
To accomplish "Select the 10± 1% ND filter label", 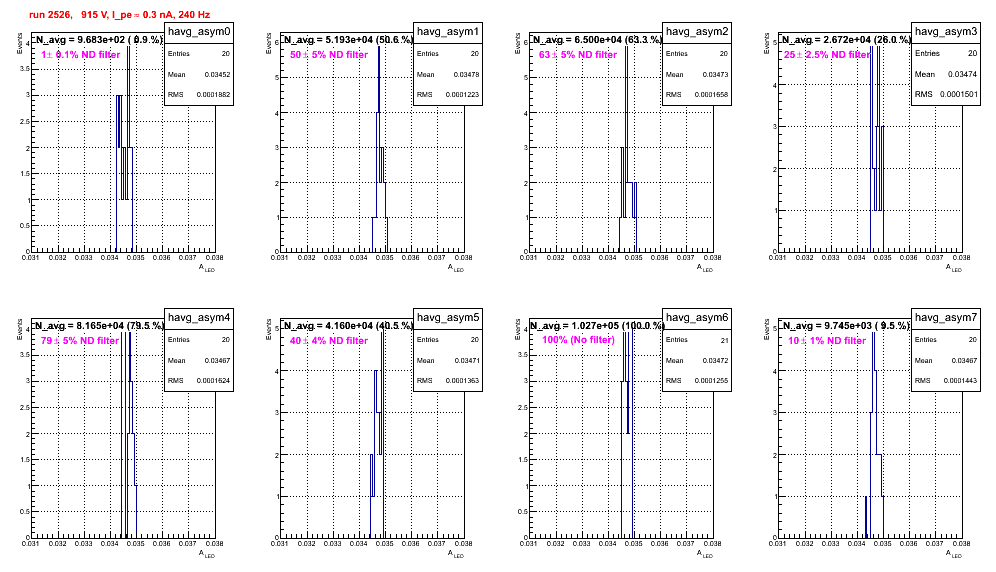I will coord(827,341).
